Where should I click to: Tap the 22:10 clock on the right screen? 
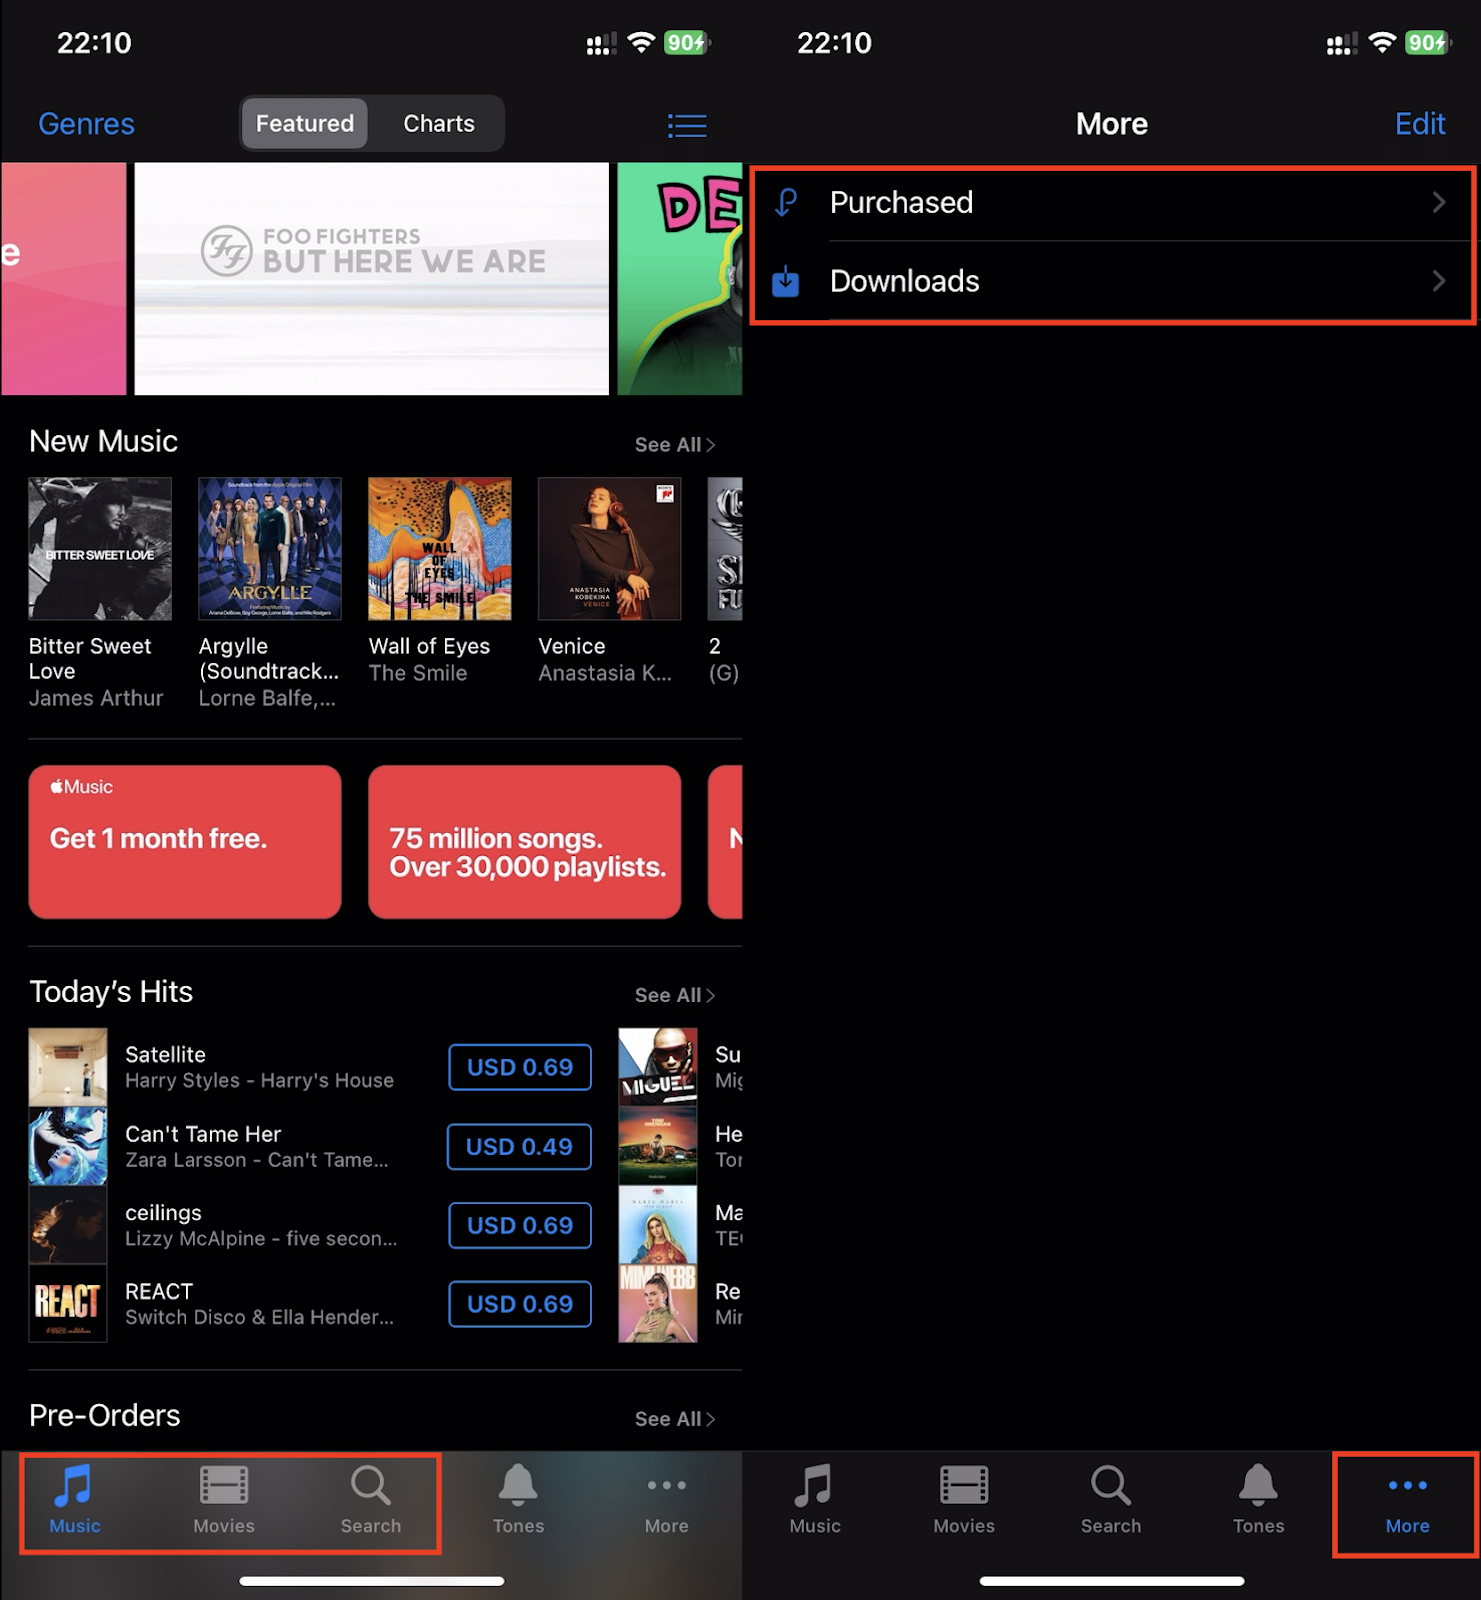tap(834, 43)
